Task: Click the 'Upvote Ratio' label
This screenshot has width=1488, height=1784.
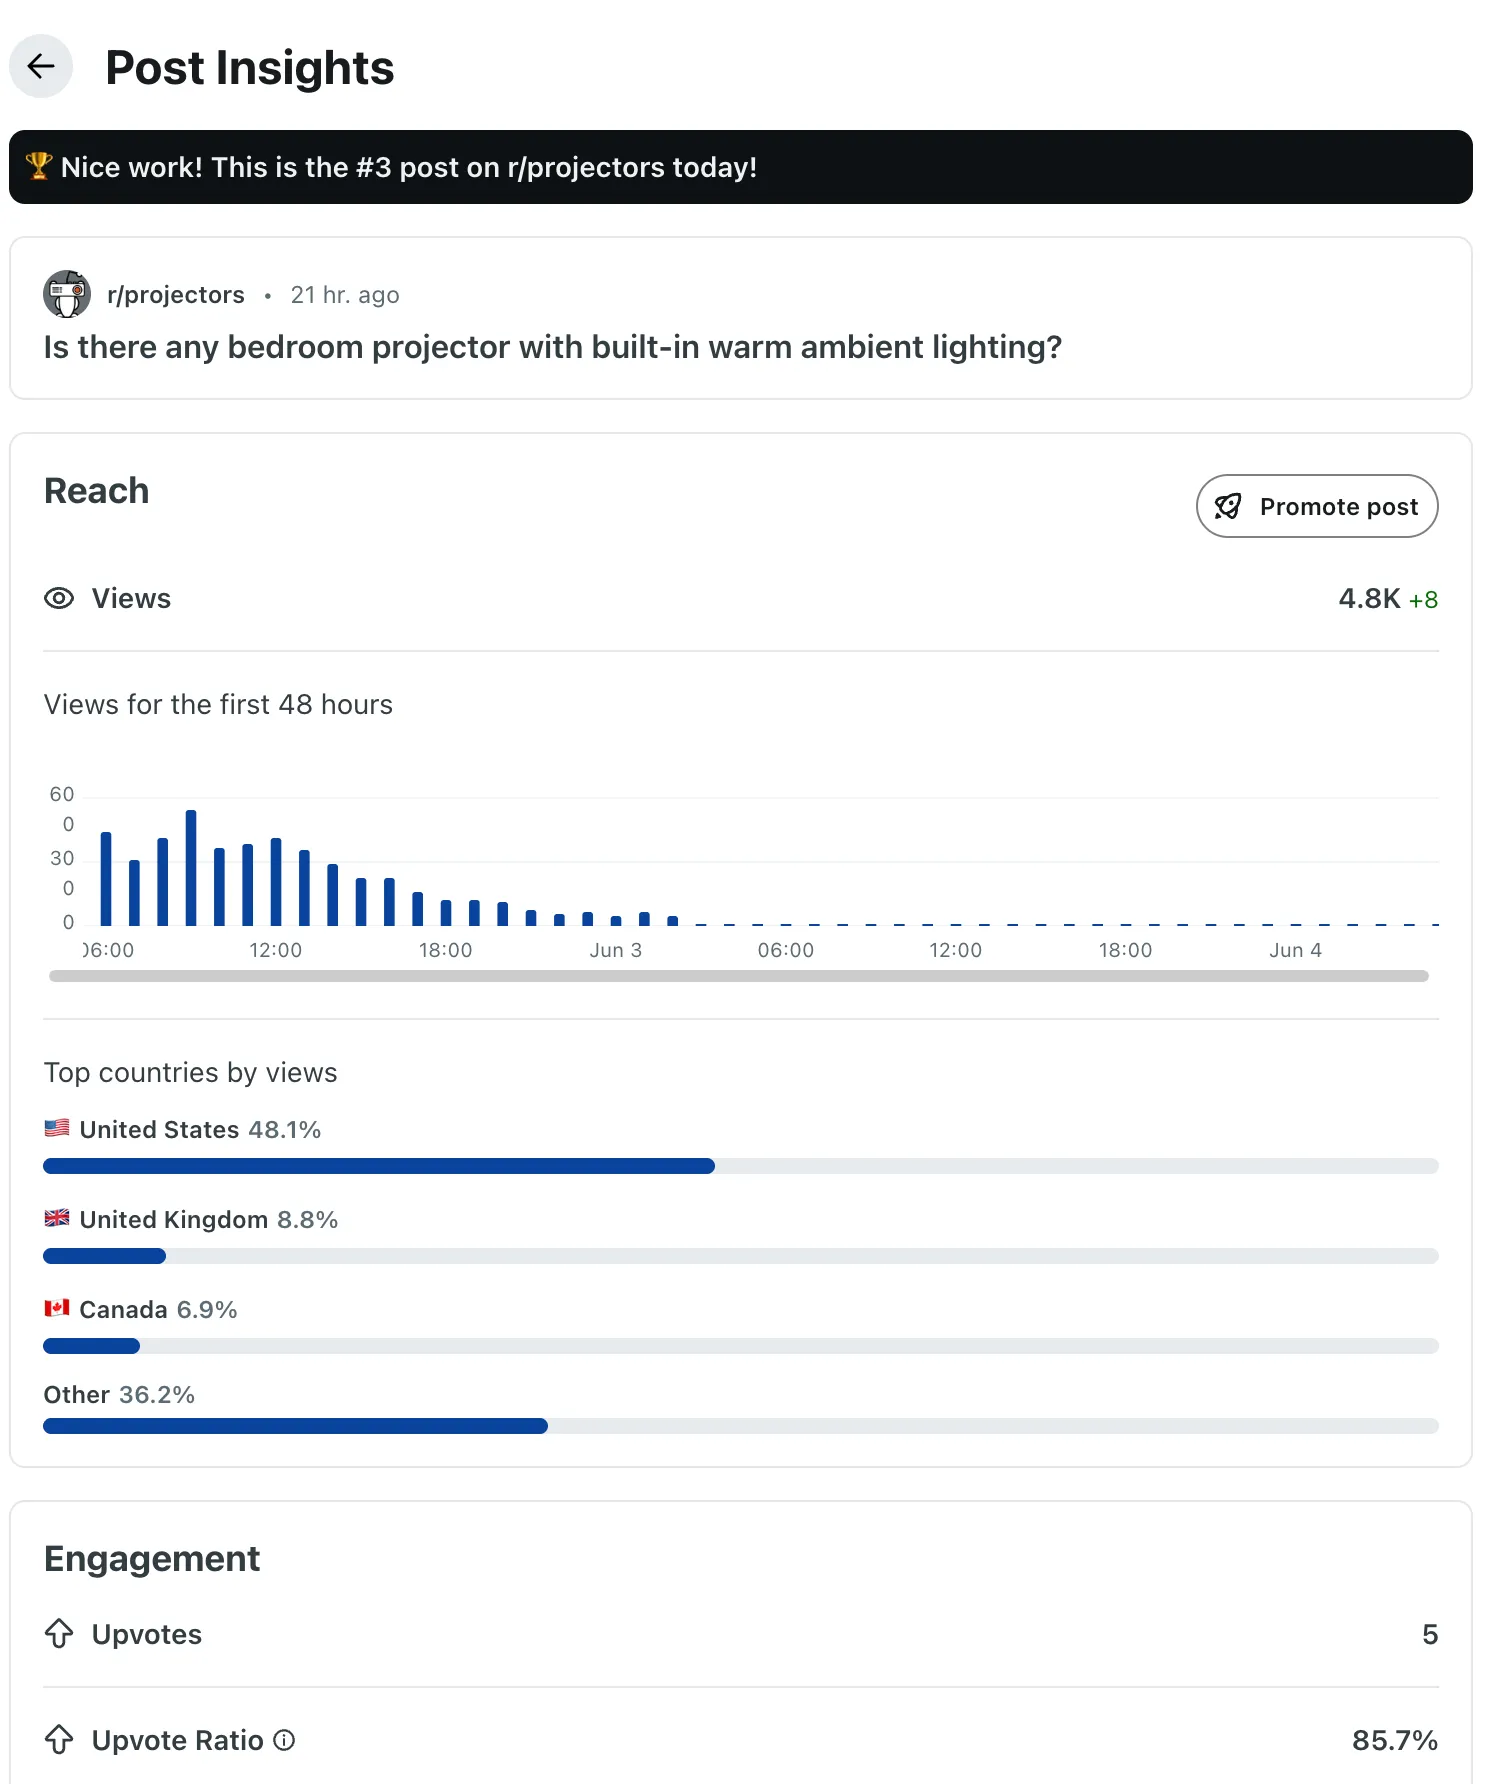Action: pos(178,1740)
